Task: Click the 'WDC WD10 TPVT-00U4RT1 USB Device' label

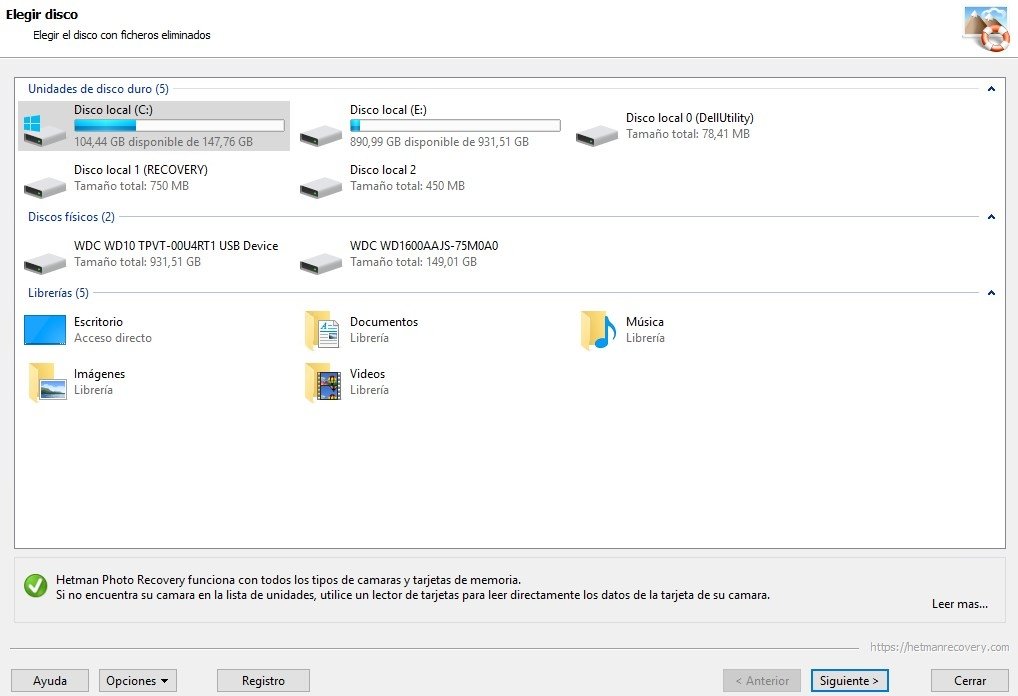Action: click(x=176, y=245)
